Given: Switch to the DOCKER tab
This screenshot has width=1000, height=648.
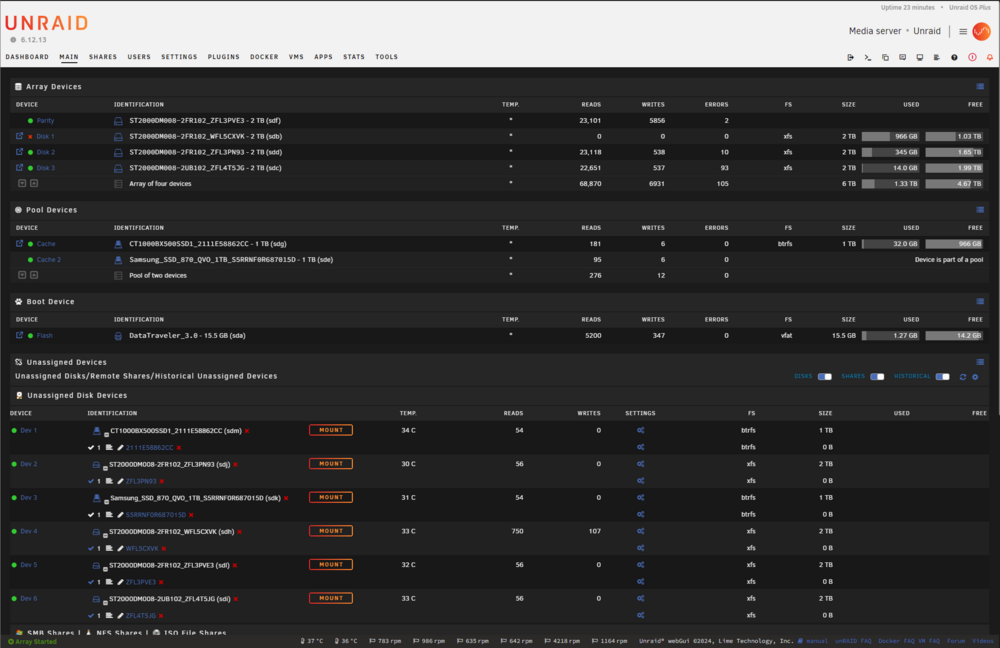Looking at the screenshot, I should coord(264,57).
